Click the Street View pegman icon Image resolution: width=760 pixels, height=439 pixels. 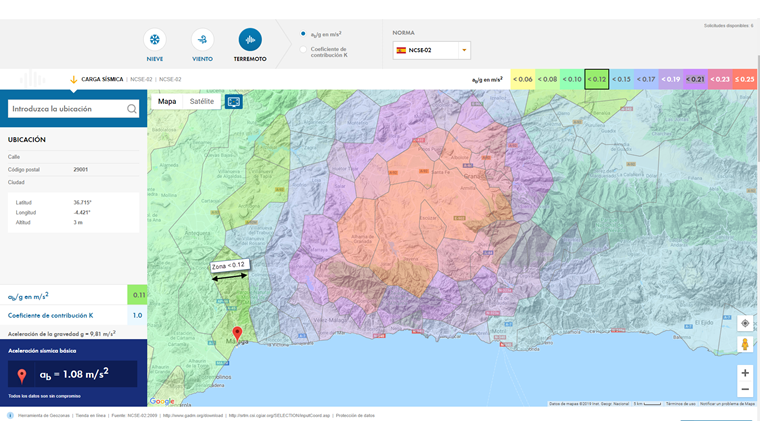[x=745, y=344]
